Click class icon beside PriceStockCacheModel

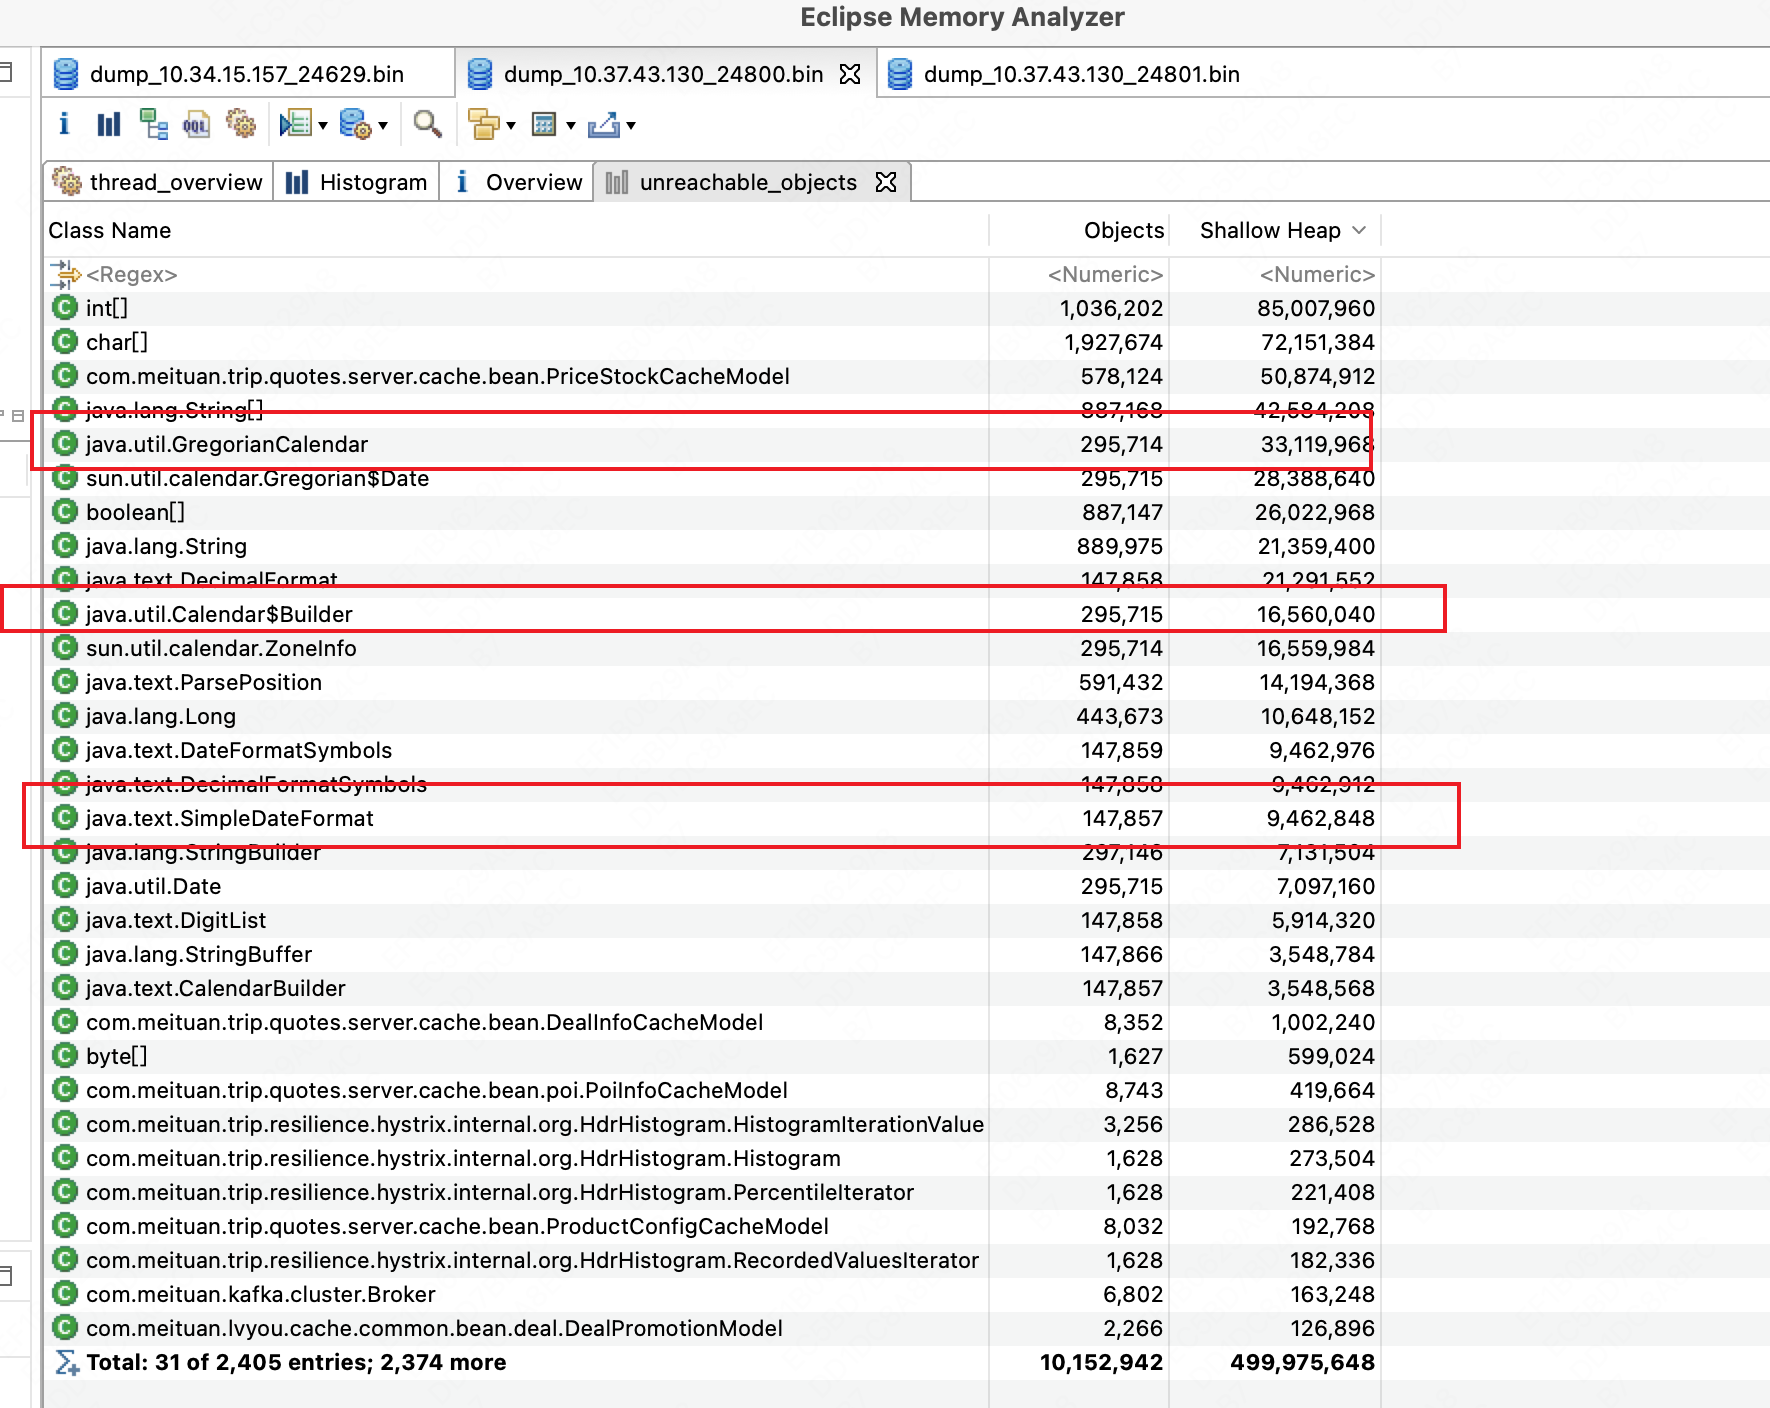coord(65,376)
